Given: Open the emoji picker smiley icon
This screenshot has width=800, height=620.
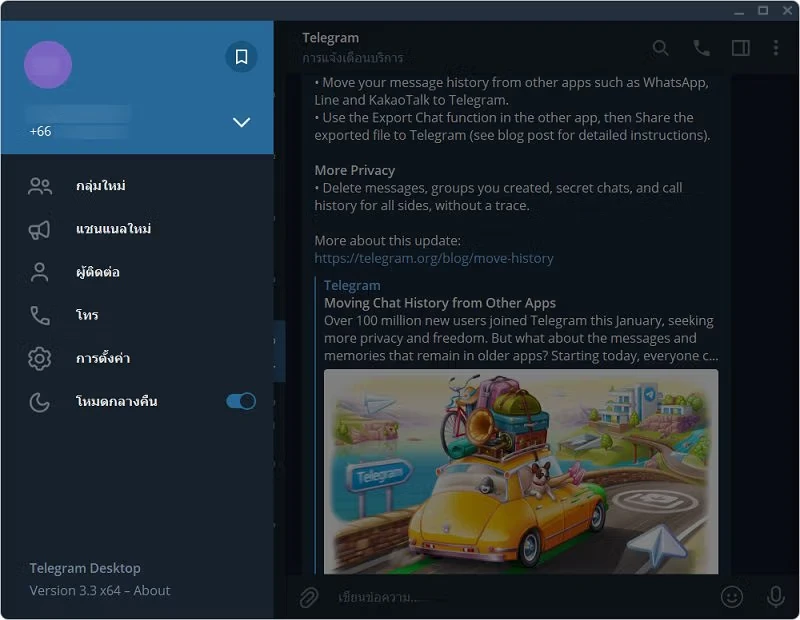Looking at the screenshot, I should (732, 597).
